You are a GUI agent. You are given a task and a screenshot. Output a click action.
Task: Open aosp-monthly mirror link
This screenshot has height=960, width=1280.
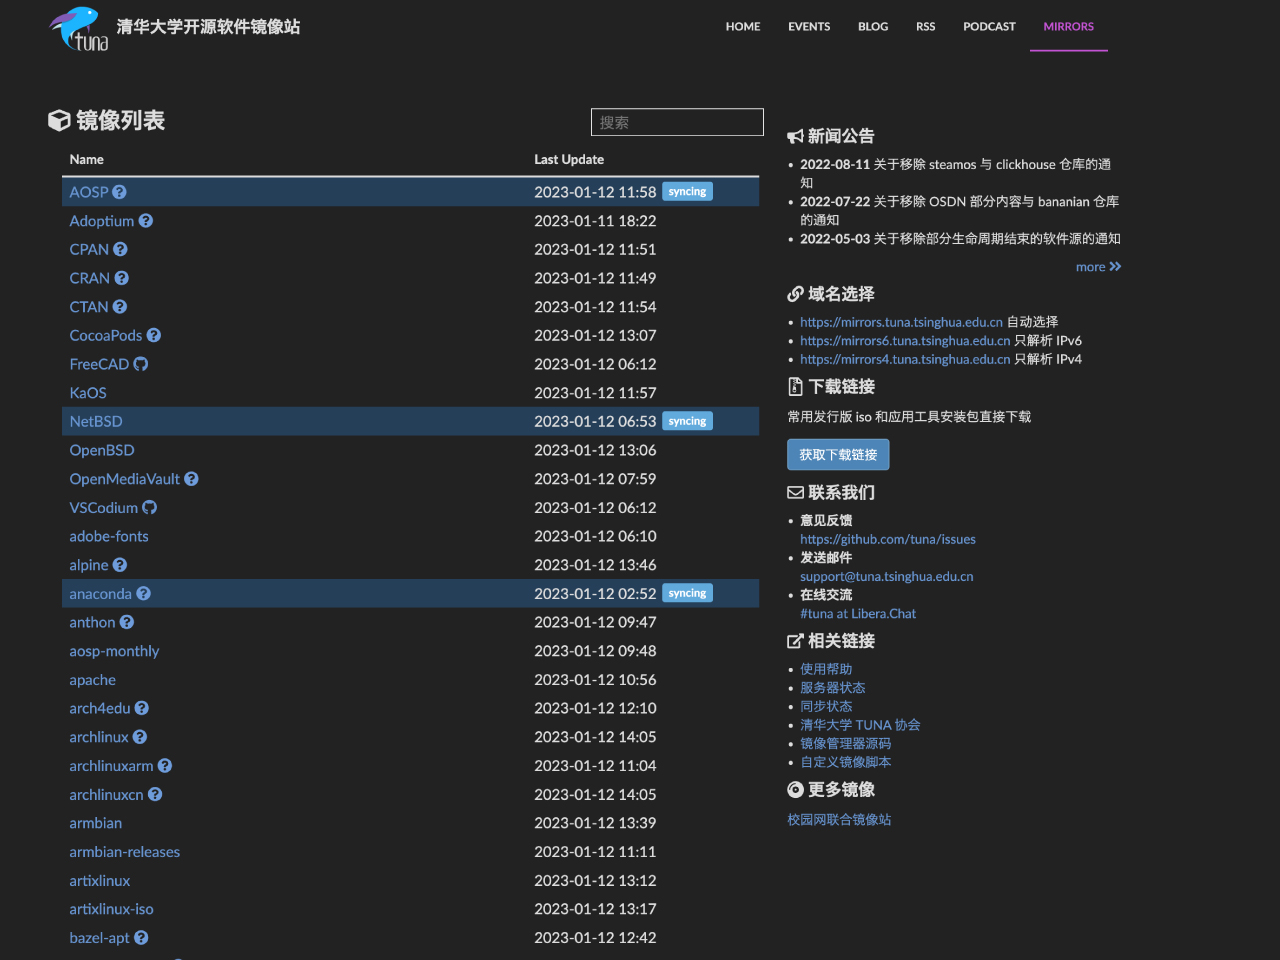tap(114, 651)
